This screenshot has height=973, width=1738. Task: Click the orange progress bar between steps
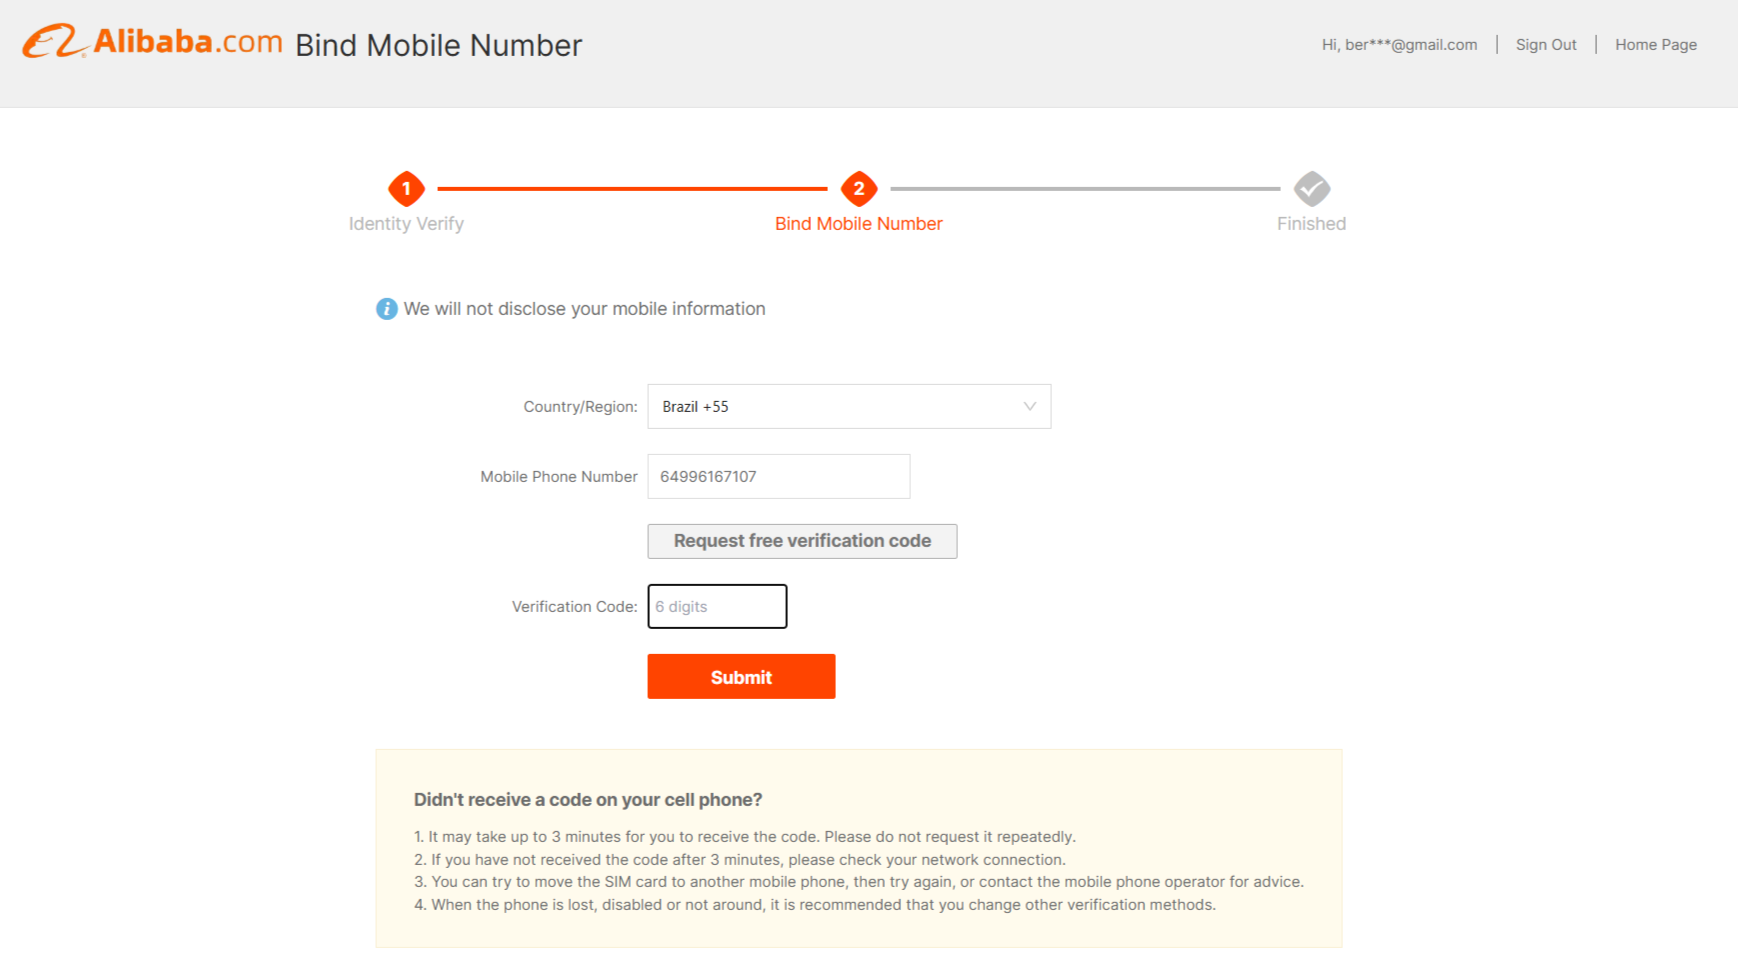point(632,188)
